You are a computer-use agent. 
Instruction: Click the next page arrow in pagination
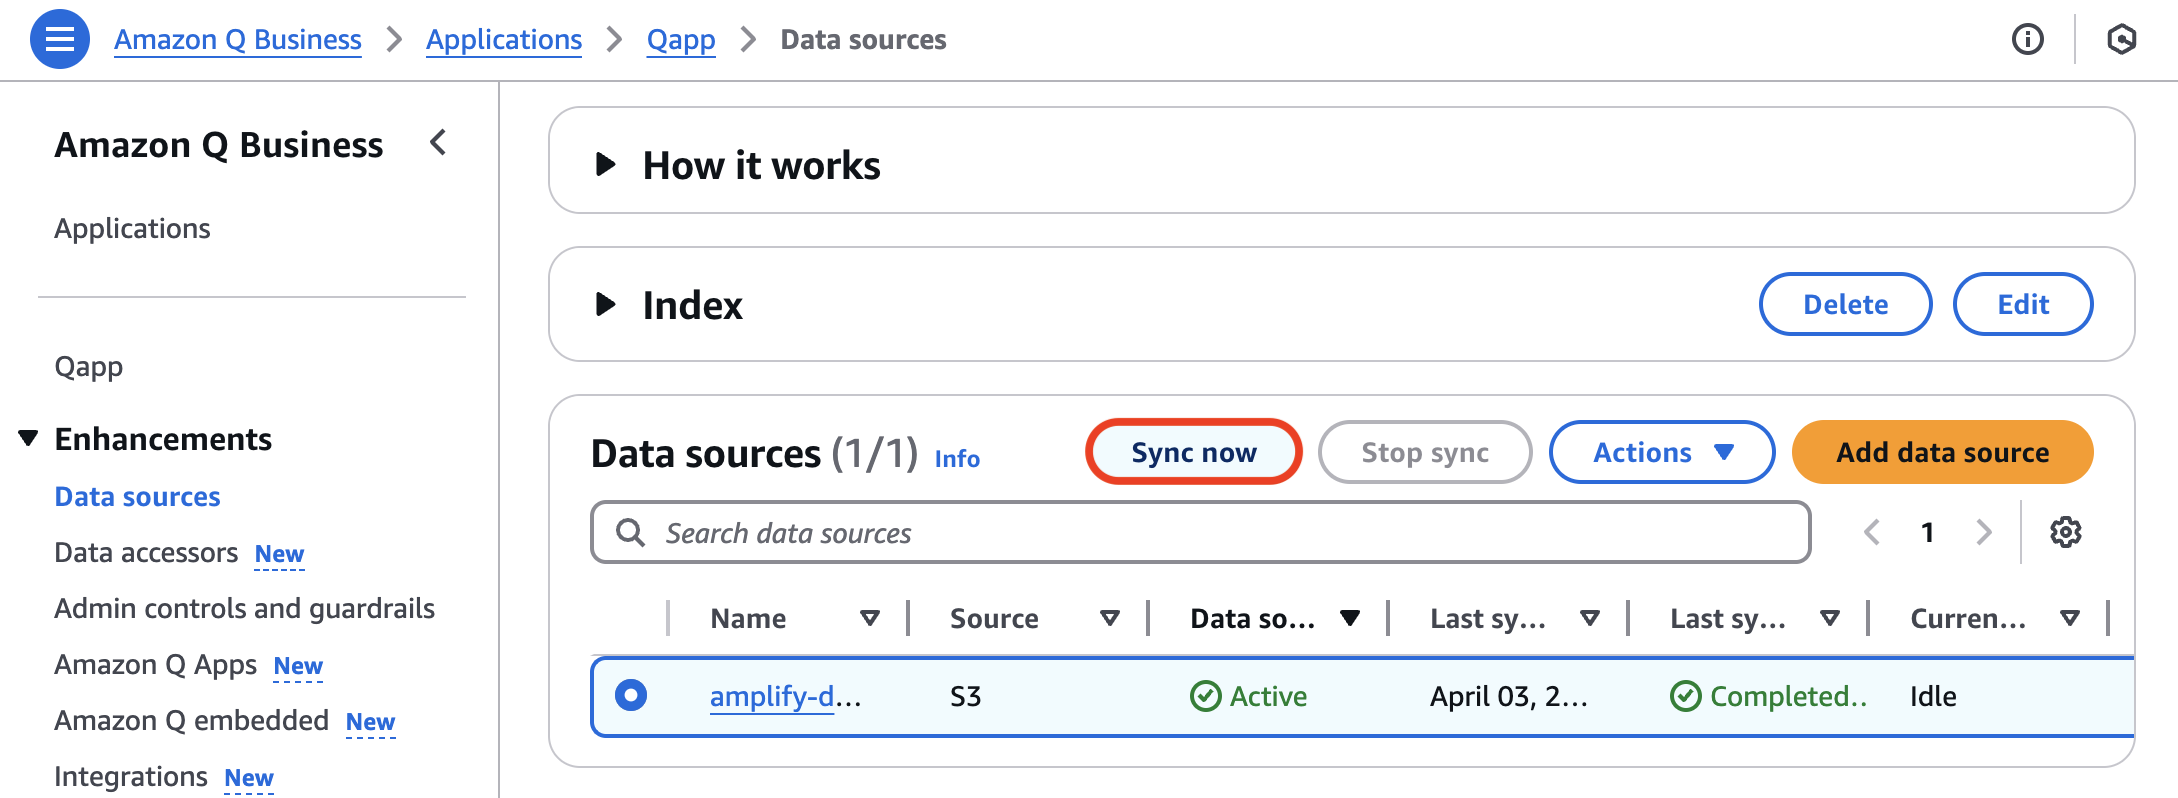tap(1984, 532)
